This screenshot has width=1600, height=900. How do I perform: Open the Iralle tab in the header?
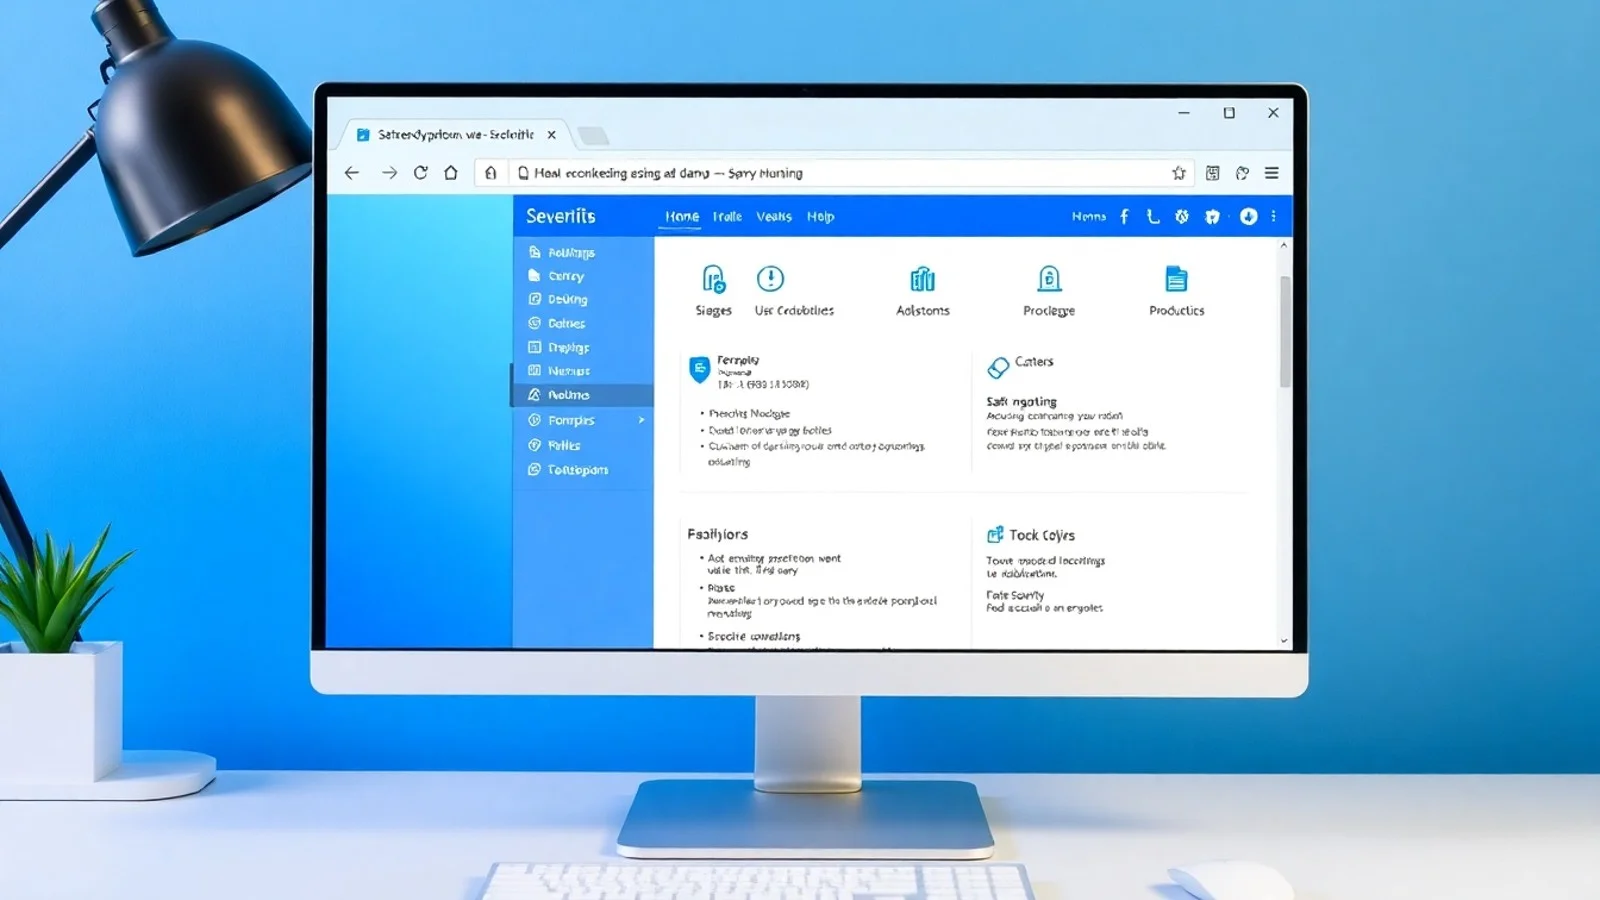727,216
